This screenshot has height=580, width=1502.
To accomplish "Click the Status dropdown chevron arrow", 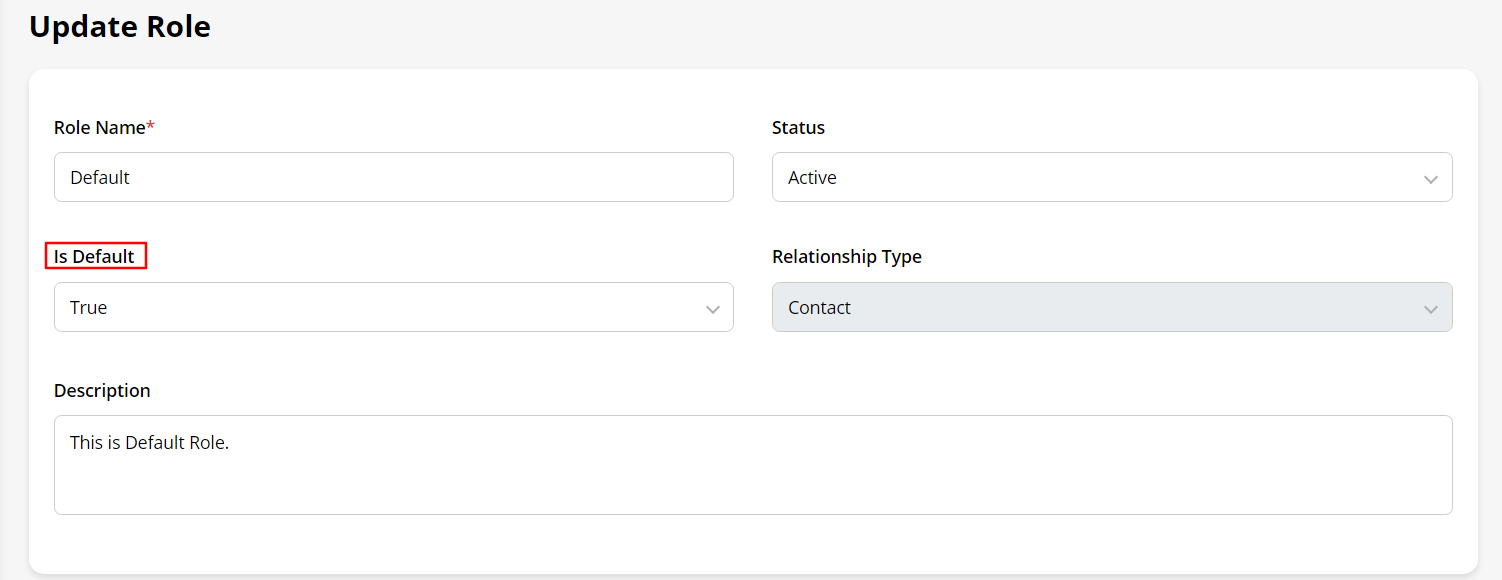I will click(1430, 180).
